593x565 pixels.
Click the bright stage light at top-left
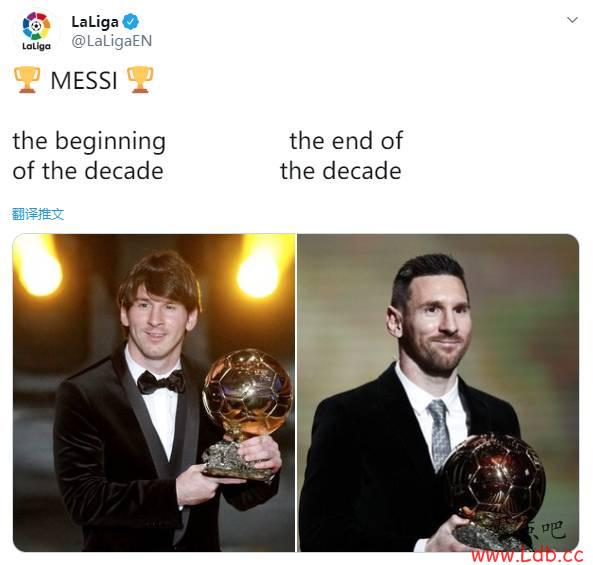tap(39, 267)
